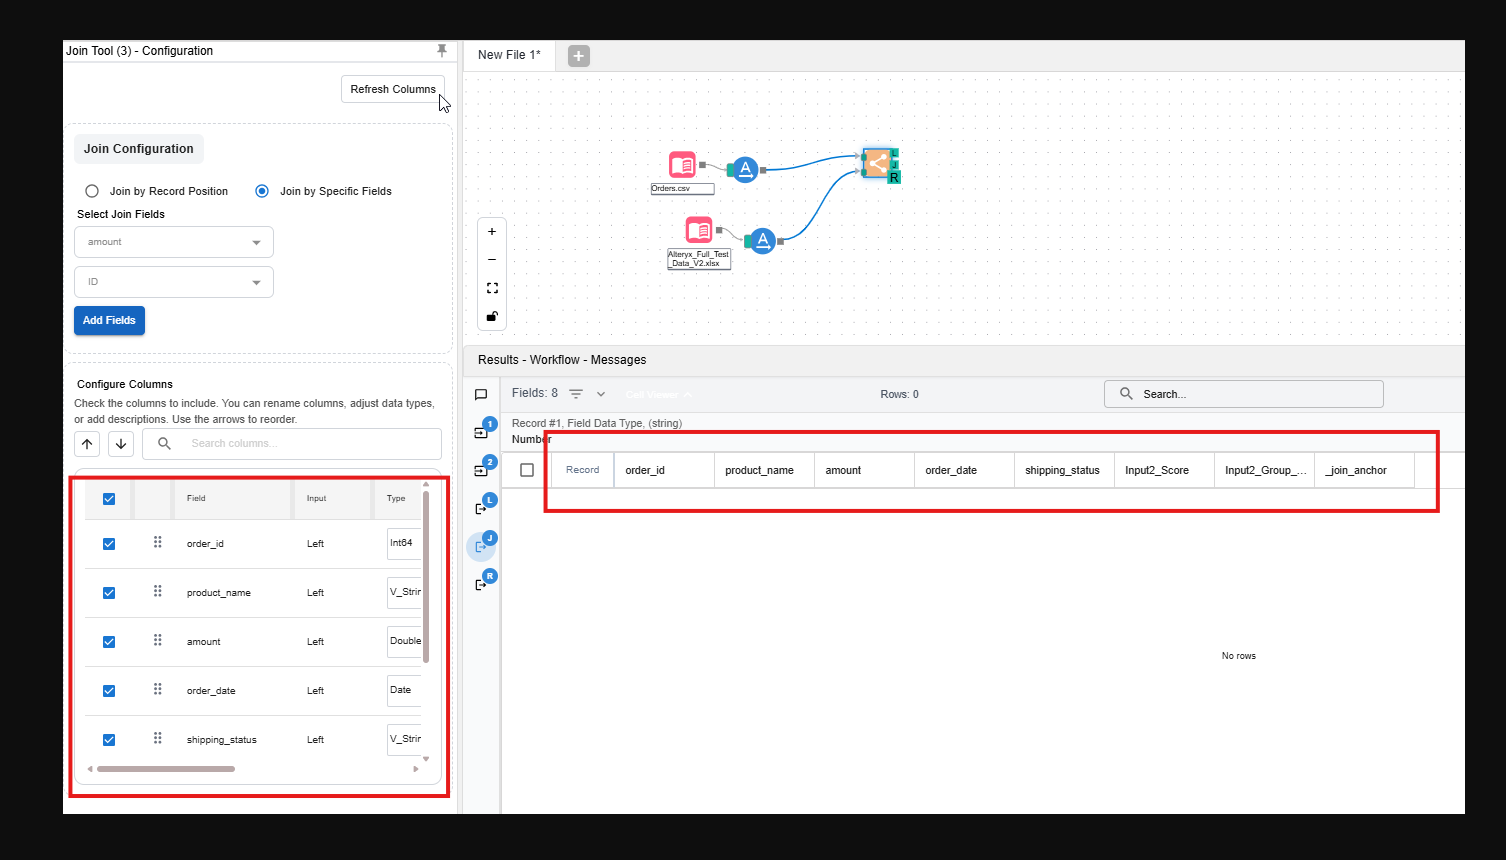Move selected column up with arrow
Viewport: 1506px width, 860px height.
(x=88, y=444)
